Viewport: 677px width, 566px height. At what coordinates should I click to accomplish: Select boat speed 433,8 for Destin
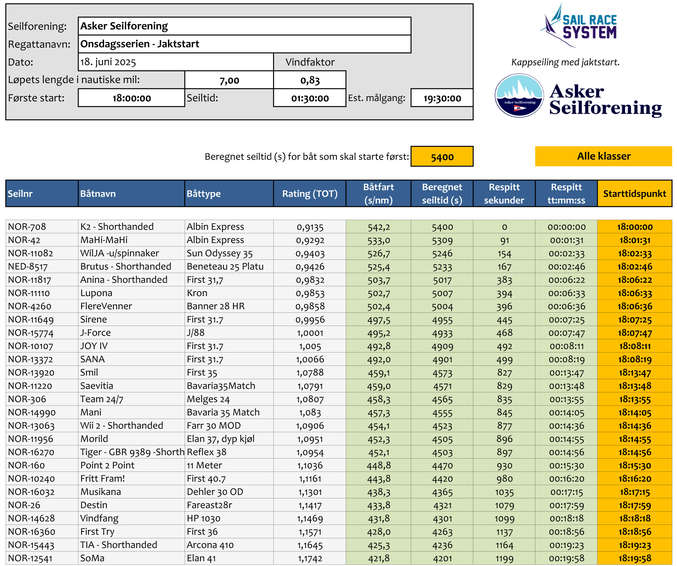(378, 505)
